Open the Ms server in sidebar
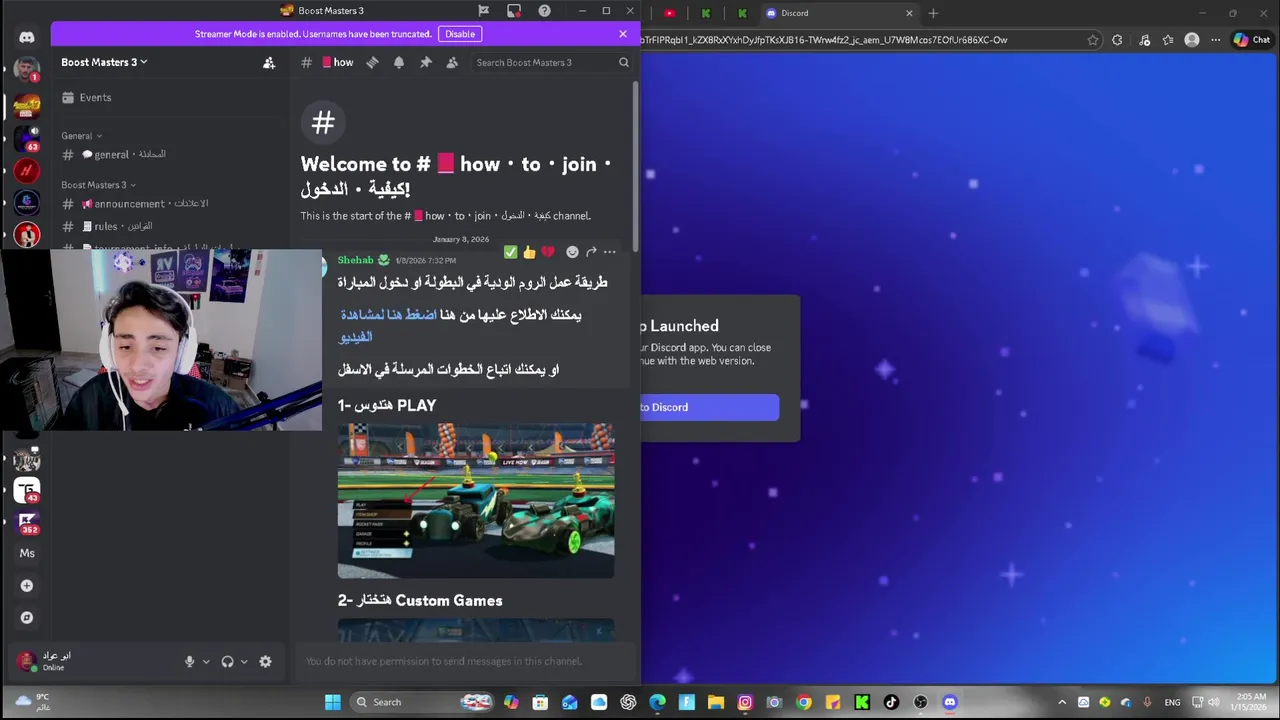The height and width of the screenshot is (720, 1280). click(x=27, y=553)
